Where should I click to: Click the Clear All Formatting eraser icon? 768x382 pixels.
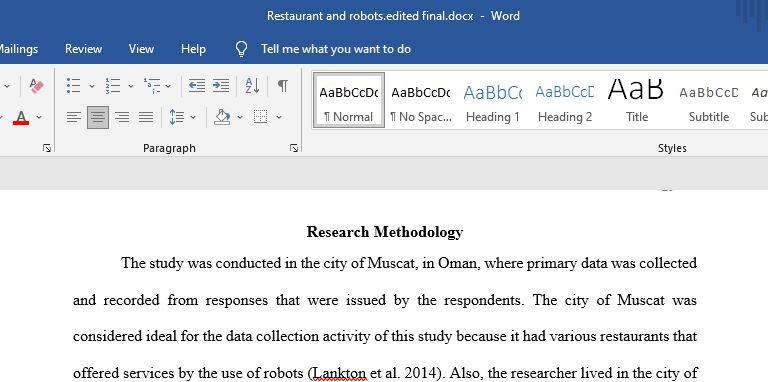click(37, 86)
